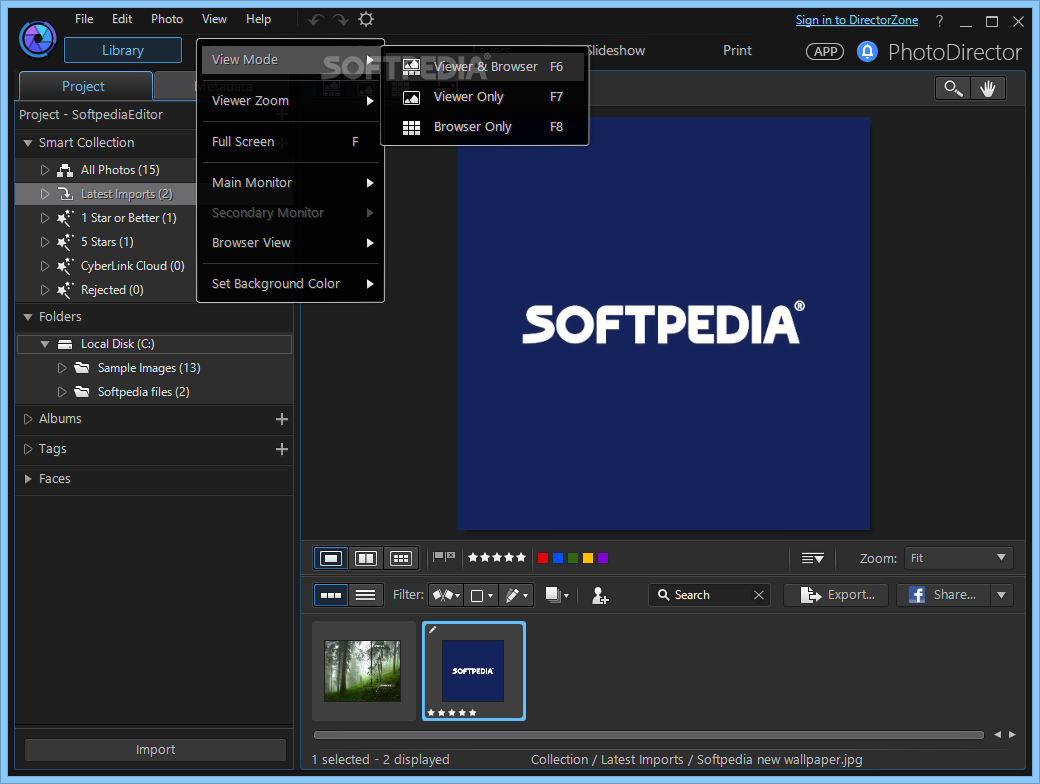The height and width of the screenshot is (784, 1040).
Task: Open the Main Monitor submenu
Action: click(x=291, y=183)
